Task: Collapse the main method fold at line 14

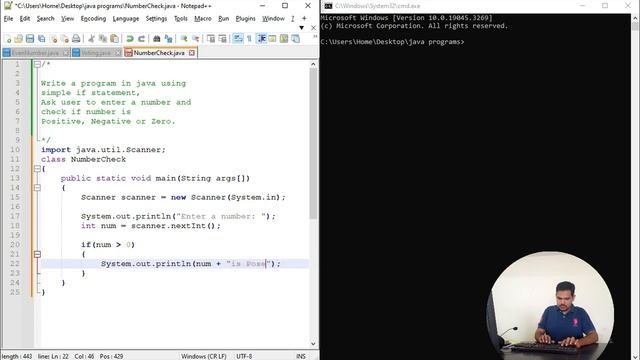Action: 37,188
